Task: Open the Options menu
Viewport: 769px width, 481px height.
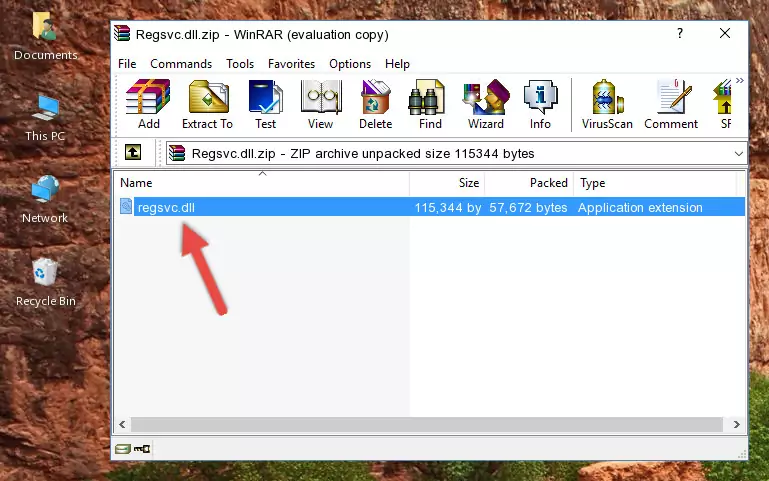Action: tap(350, 64)
